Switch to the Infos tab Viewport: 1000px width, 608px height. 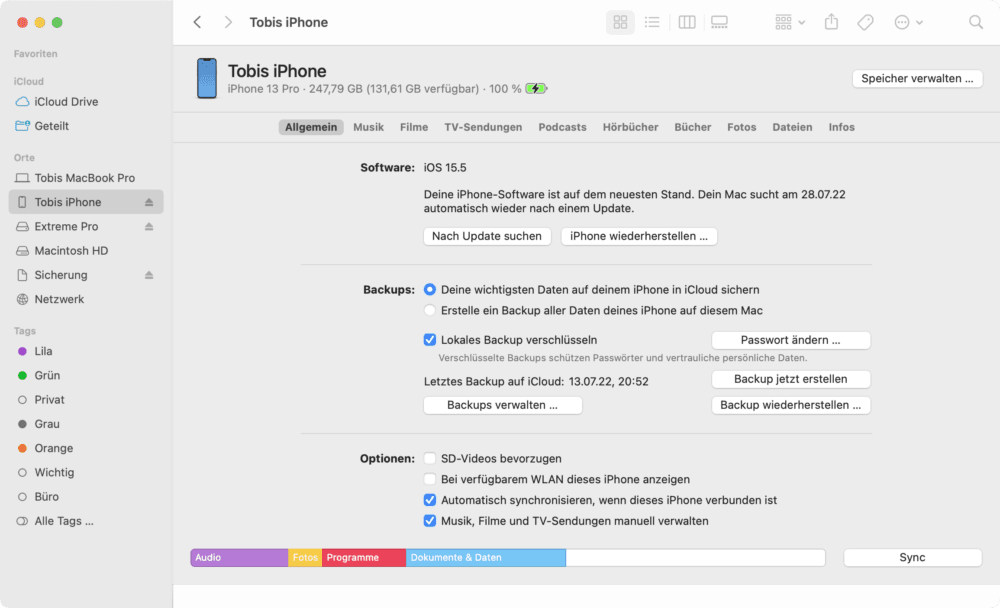click(x=841, y=127)
